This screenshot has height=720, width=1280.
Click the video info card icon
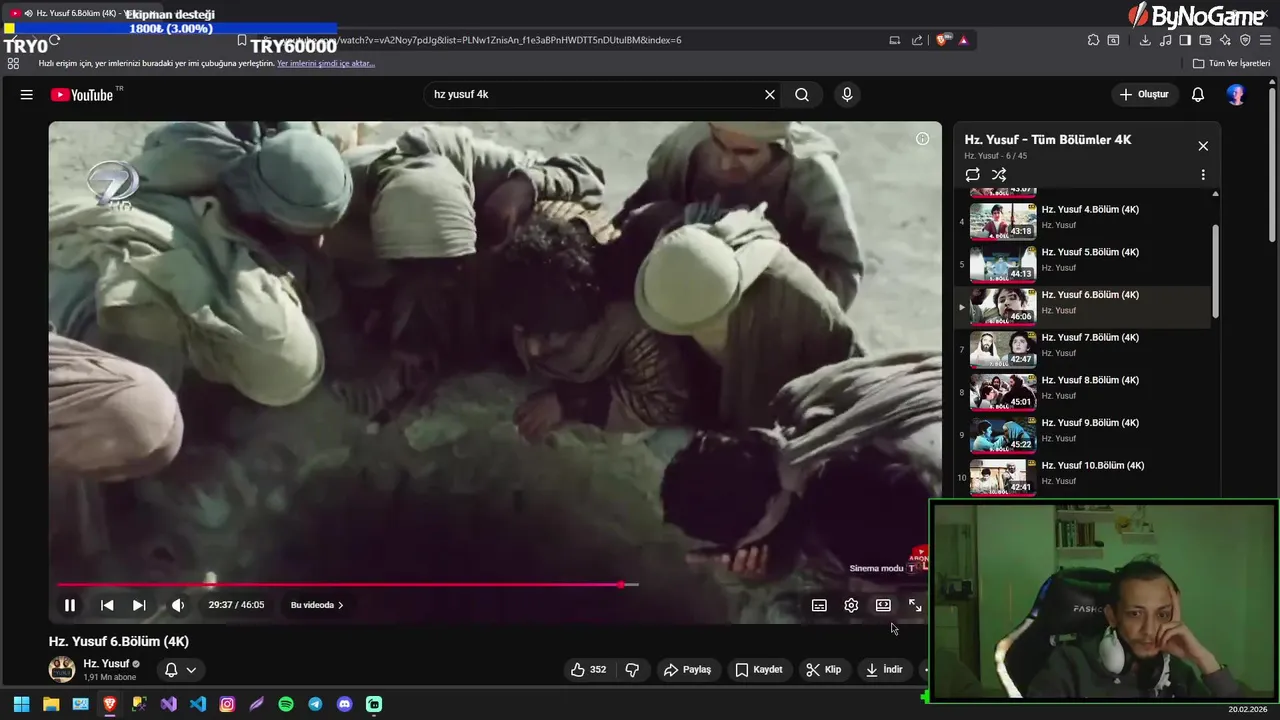922,139
